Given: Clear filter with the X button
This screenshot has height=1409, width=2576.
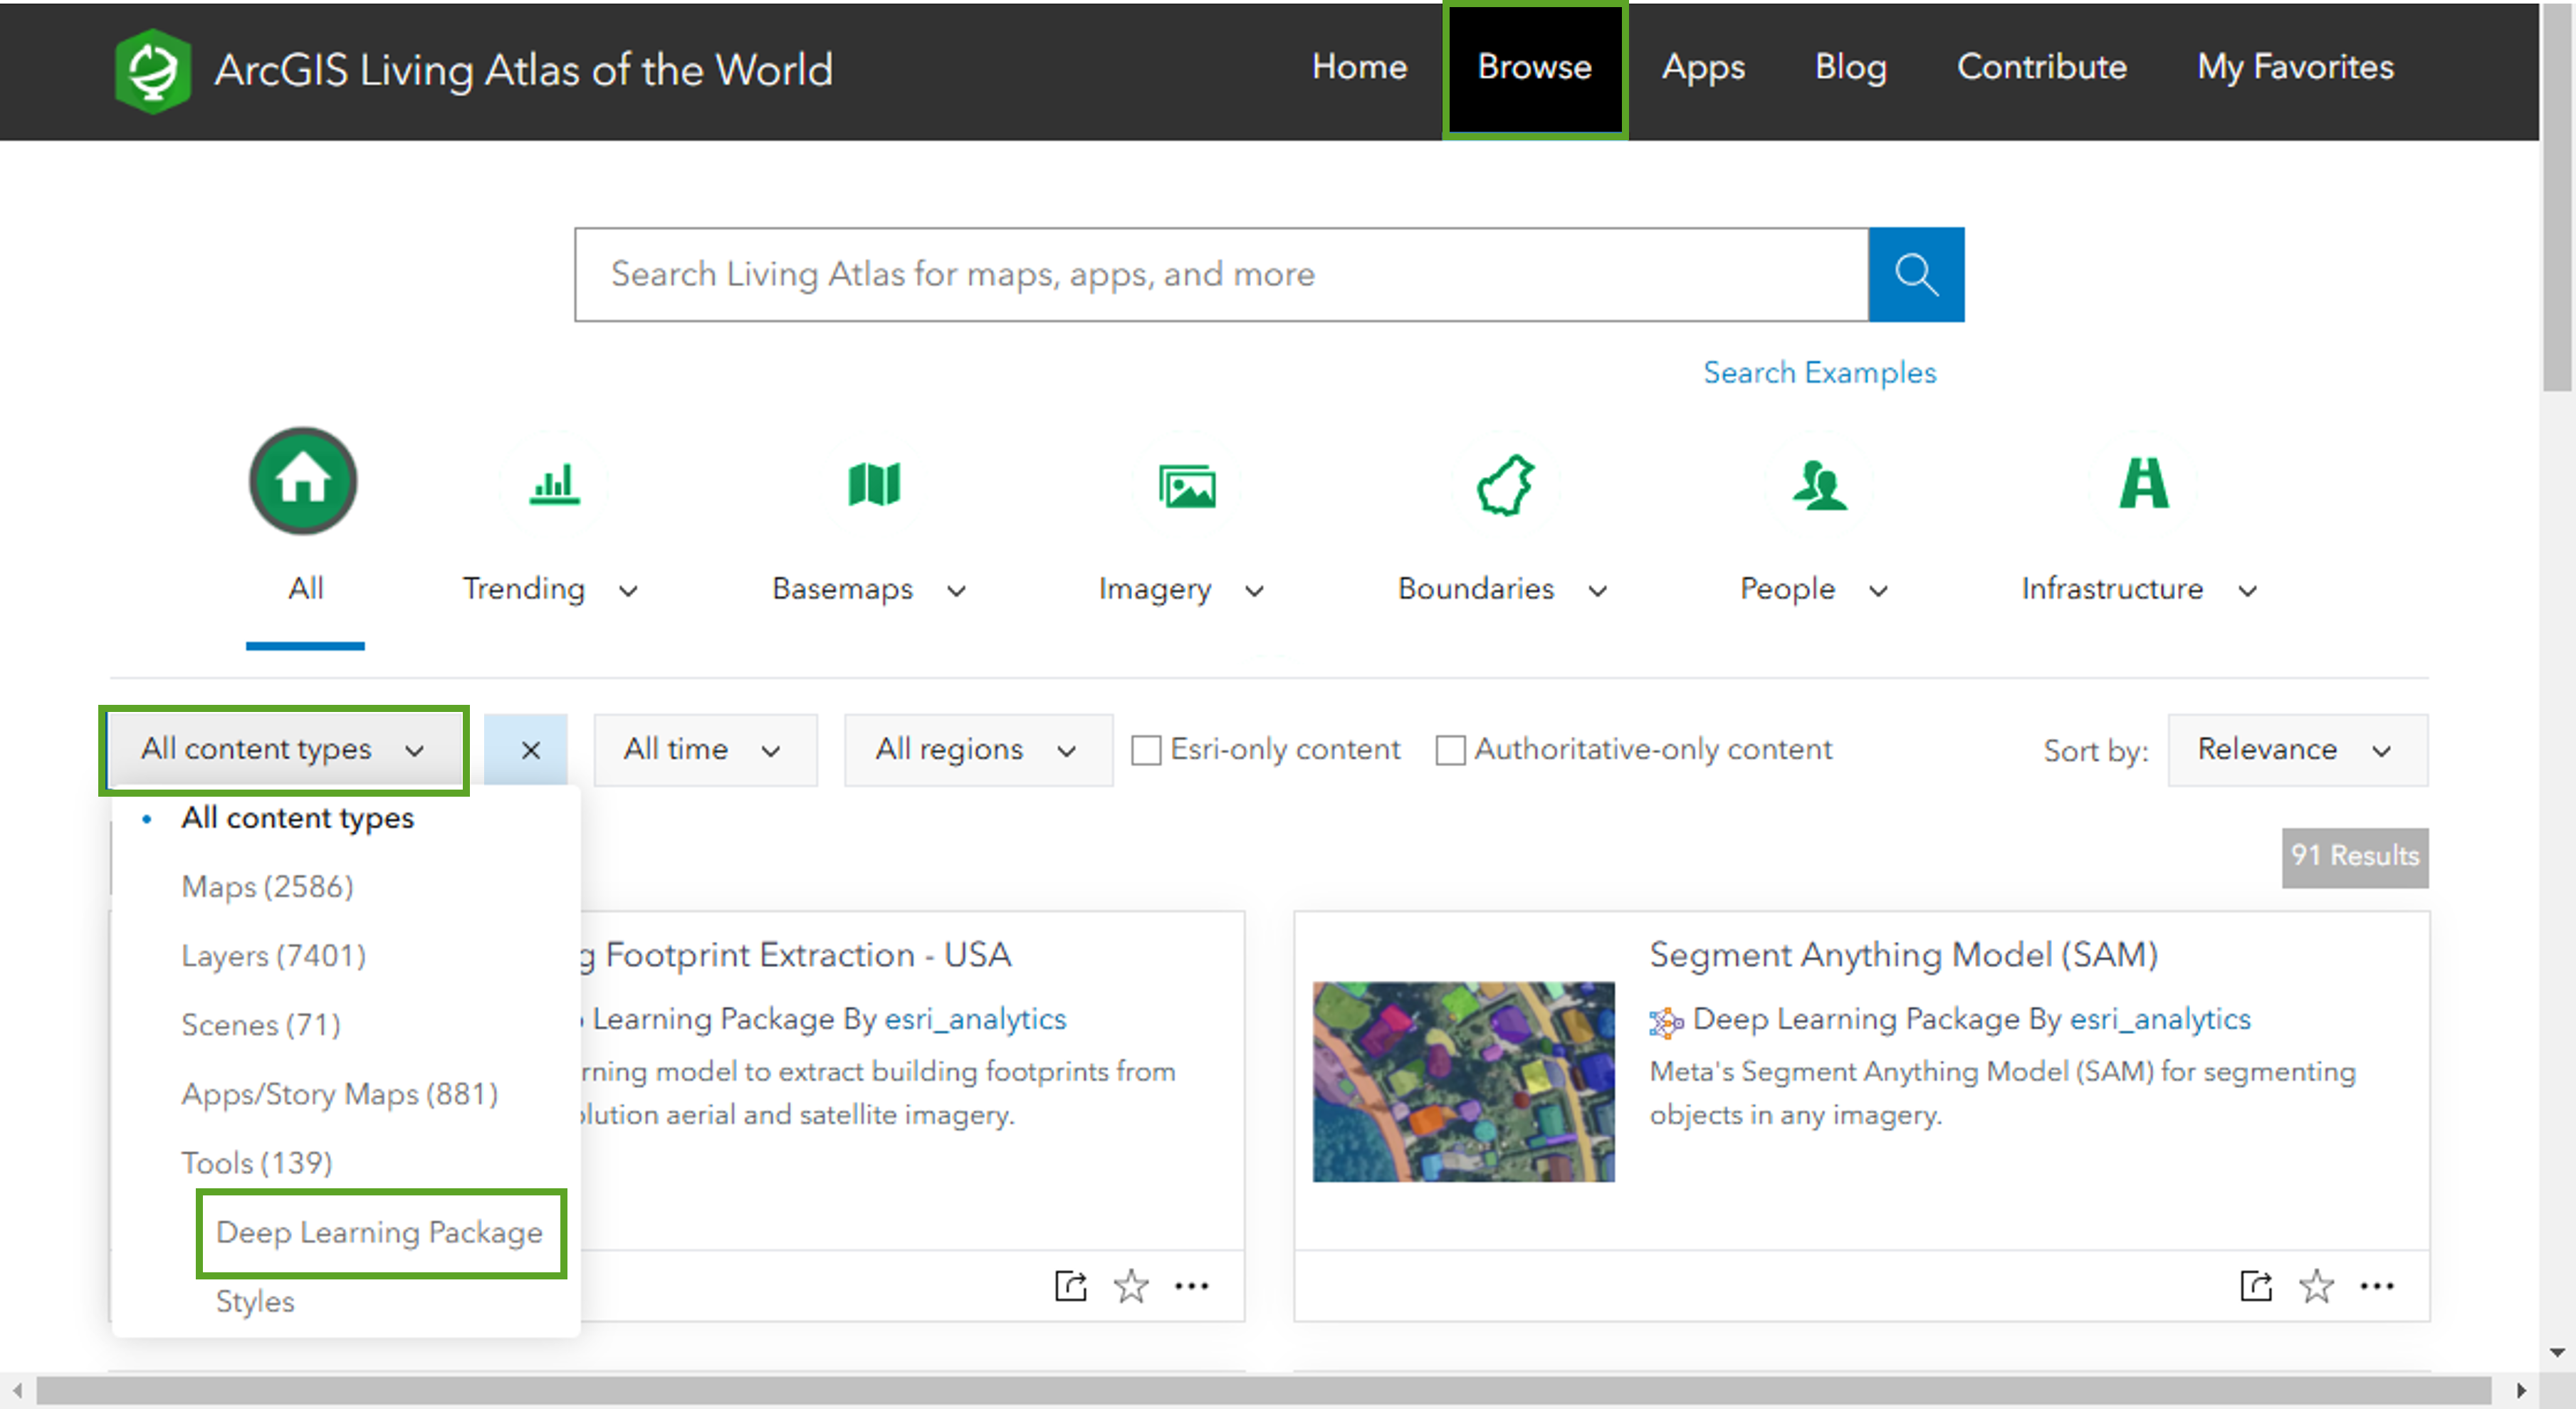Looking at the screenshot, I should point(529,750).
